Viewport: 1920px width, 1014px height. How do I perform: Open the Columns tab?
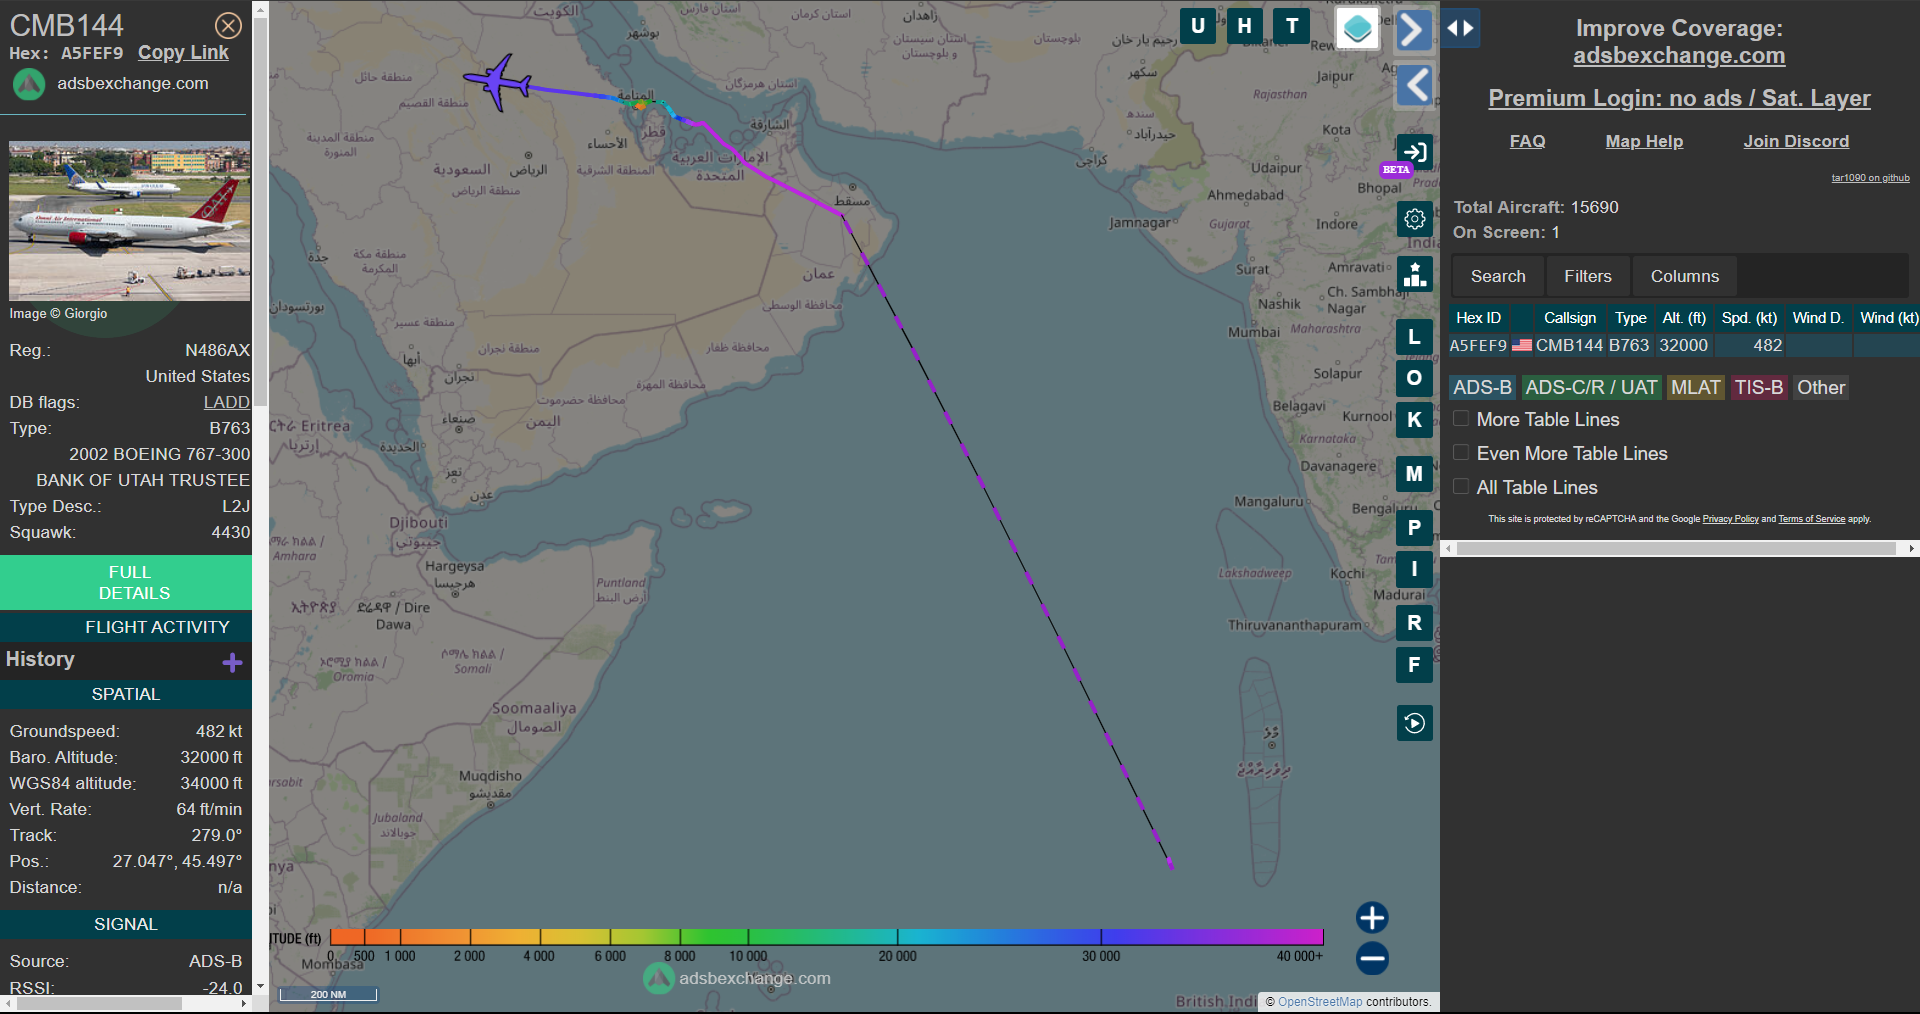click(x=1685, y=276)
